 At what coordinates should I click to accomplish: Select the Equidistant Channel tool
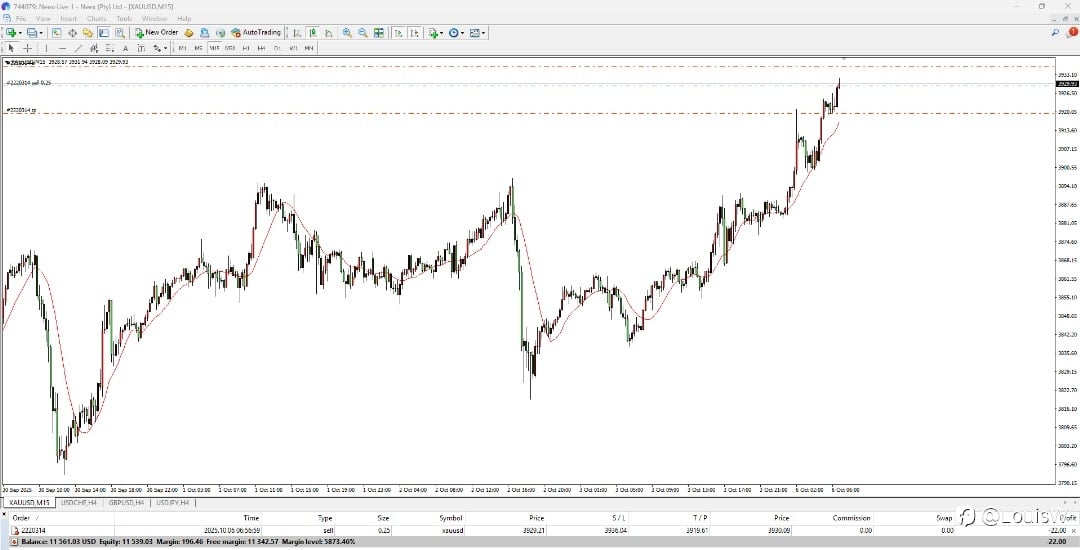pyautogui.click(x=94, y=48)
